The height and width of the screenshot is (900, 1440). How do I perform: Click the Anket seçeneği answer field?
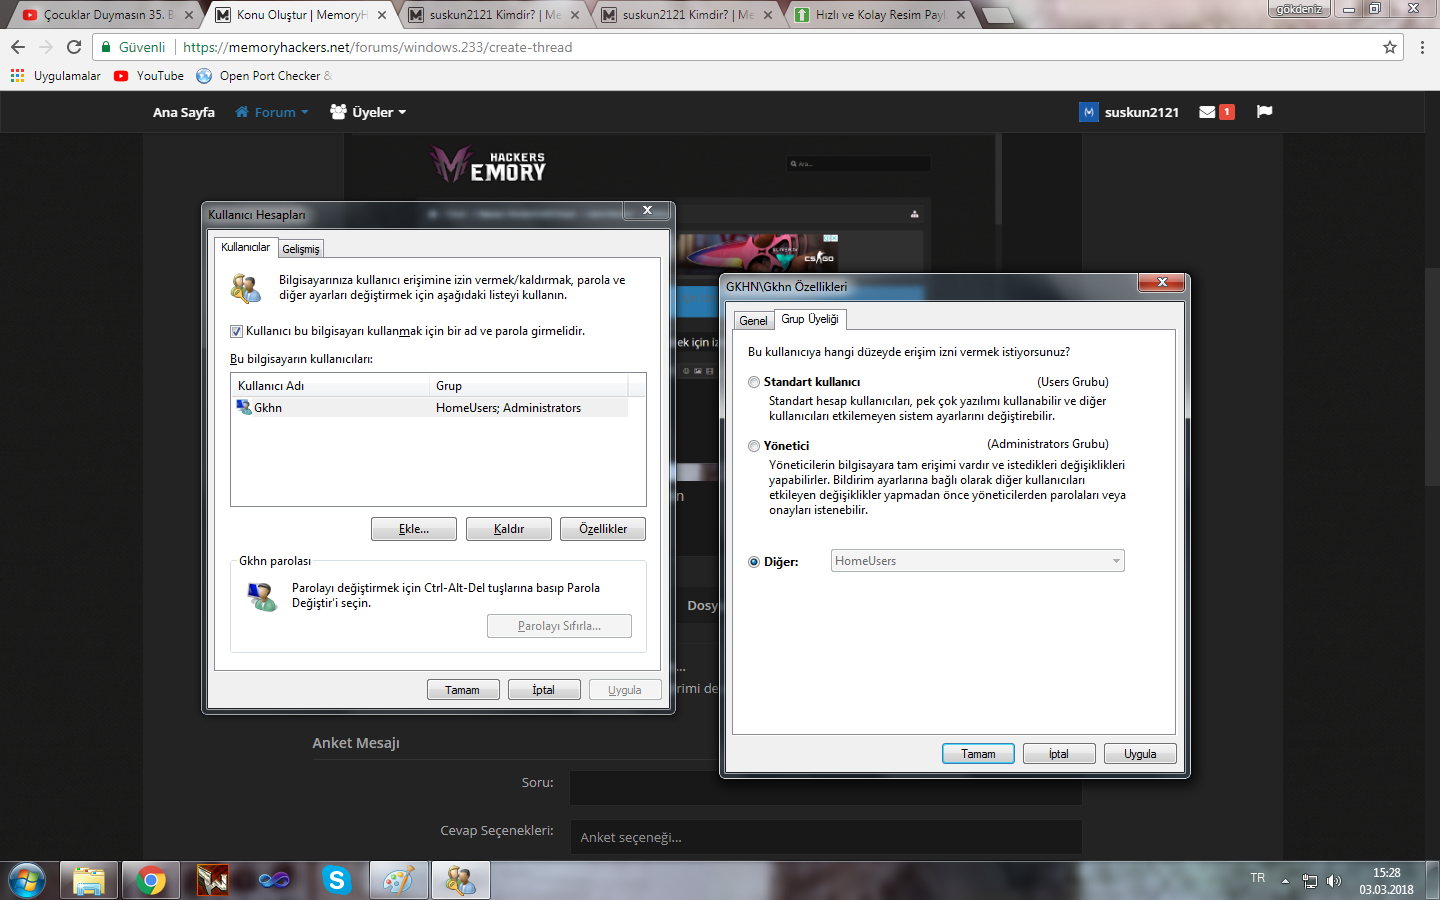pos(826,837)
